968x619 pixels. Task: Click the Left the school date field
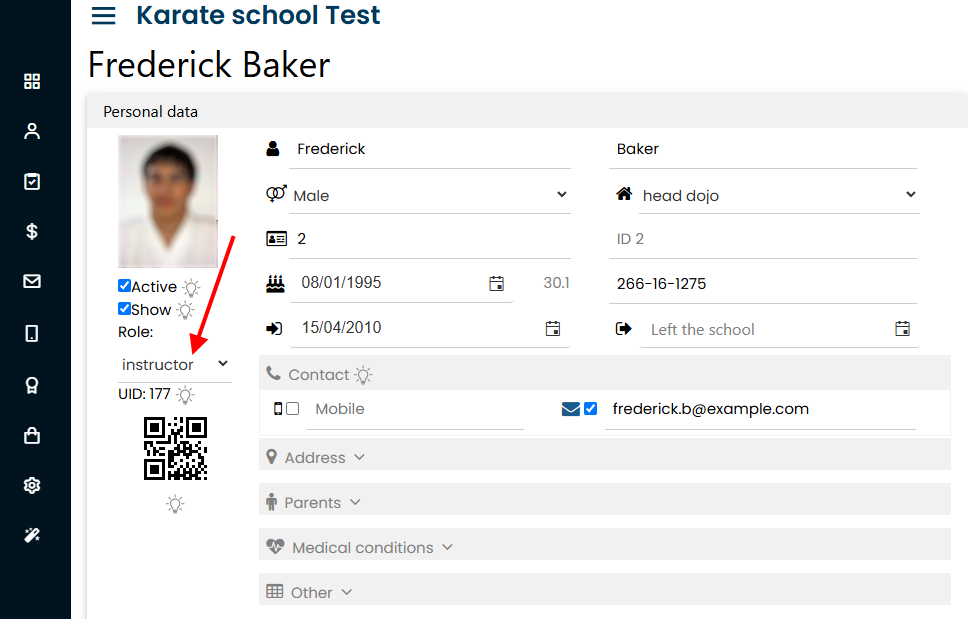pos(779,329)
